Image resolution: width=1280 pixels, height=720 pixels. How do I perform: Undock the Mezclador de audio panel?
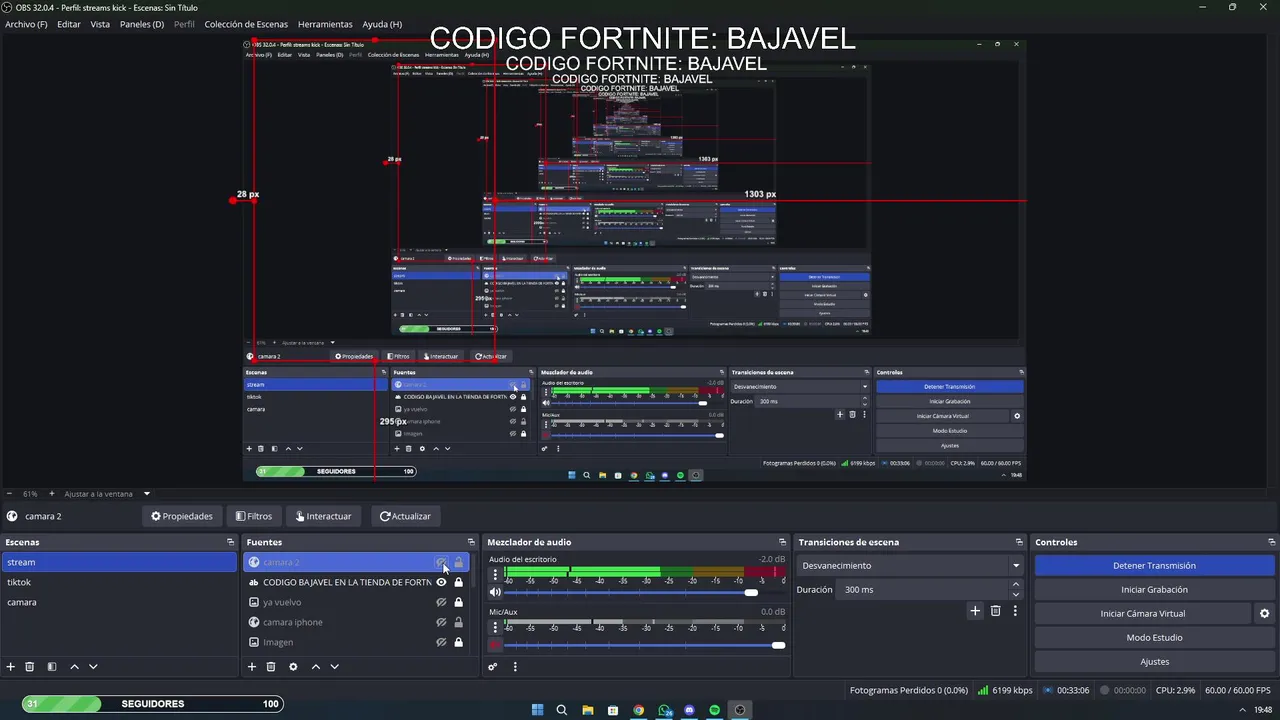click(783, 542)
